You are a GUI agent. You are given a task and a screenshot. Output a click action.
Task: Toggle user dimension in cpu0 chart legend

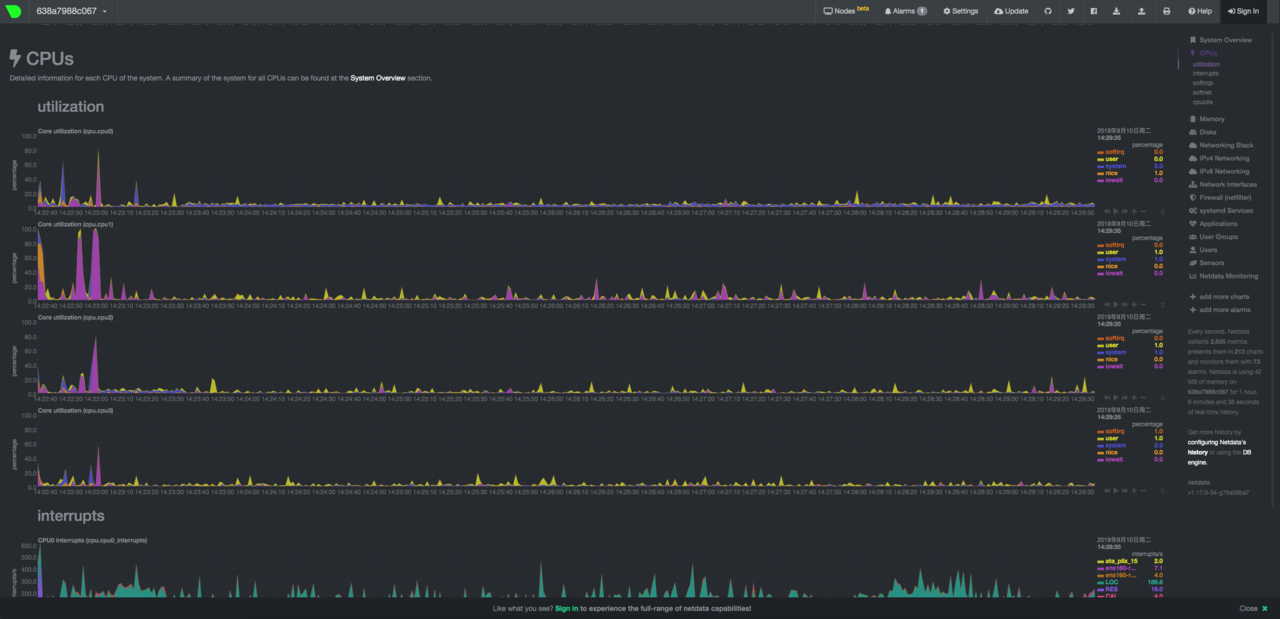tap(1110, 159)
